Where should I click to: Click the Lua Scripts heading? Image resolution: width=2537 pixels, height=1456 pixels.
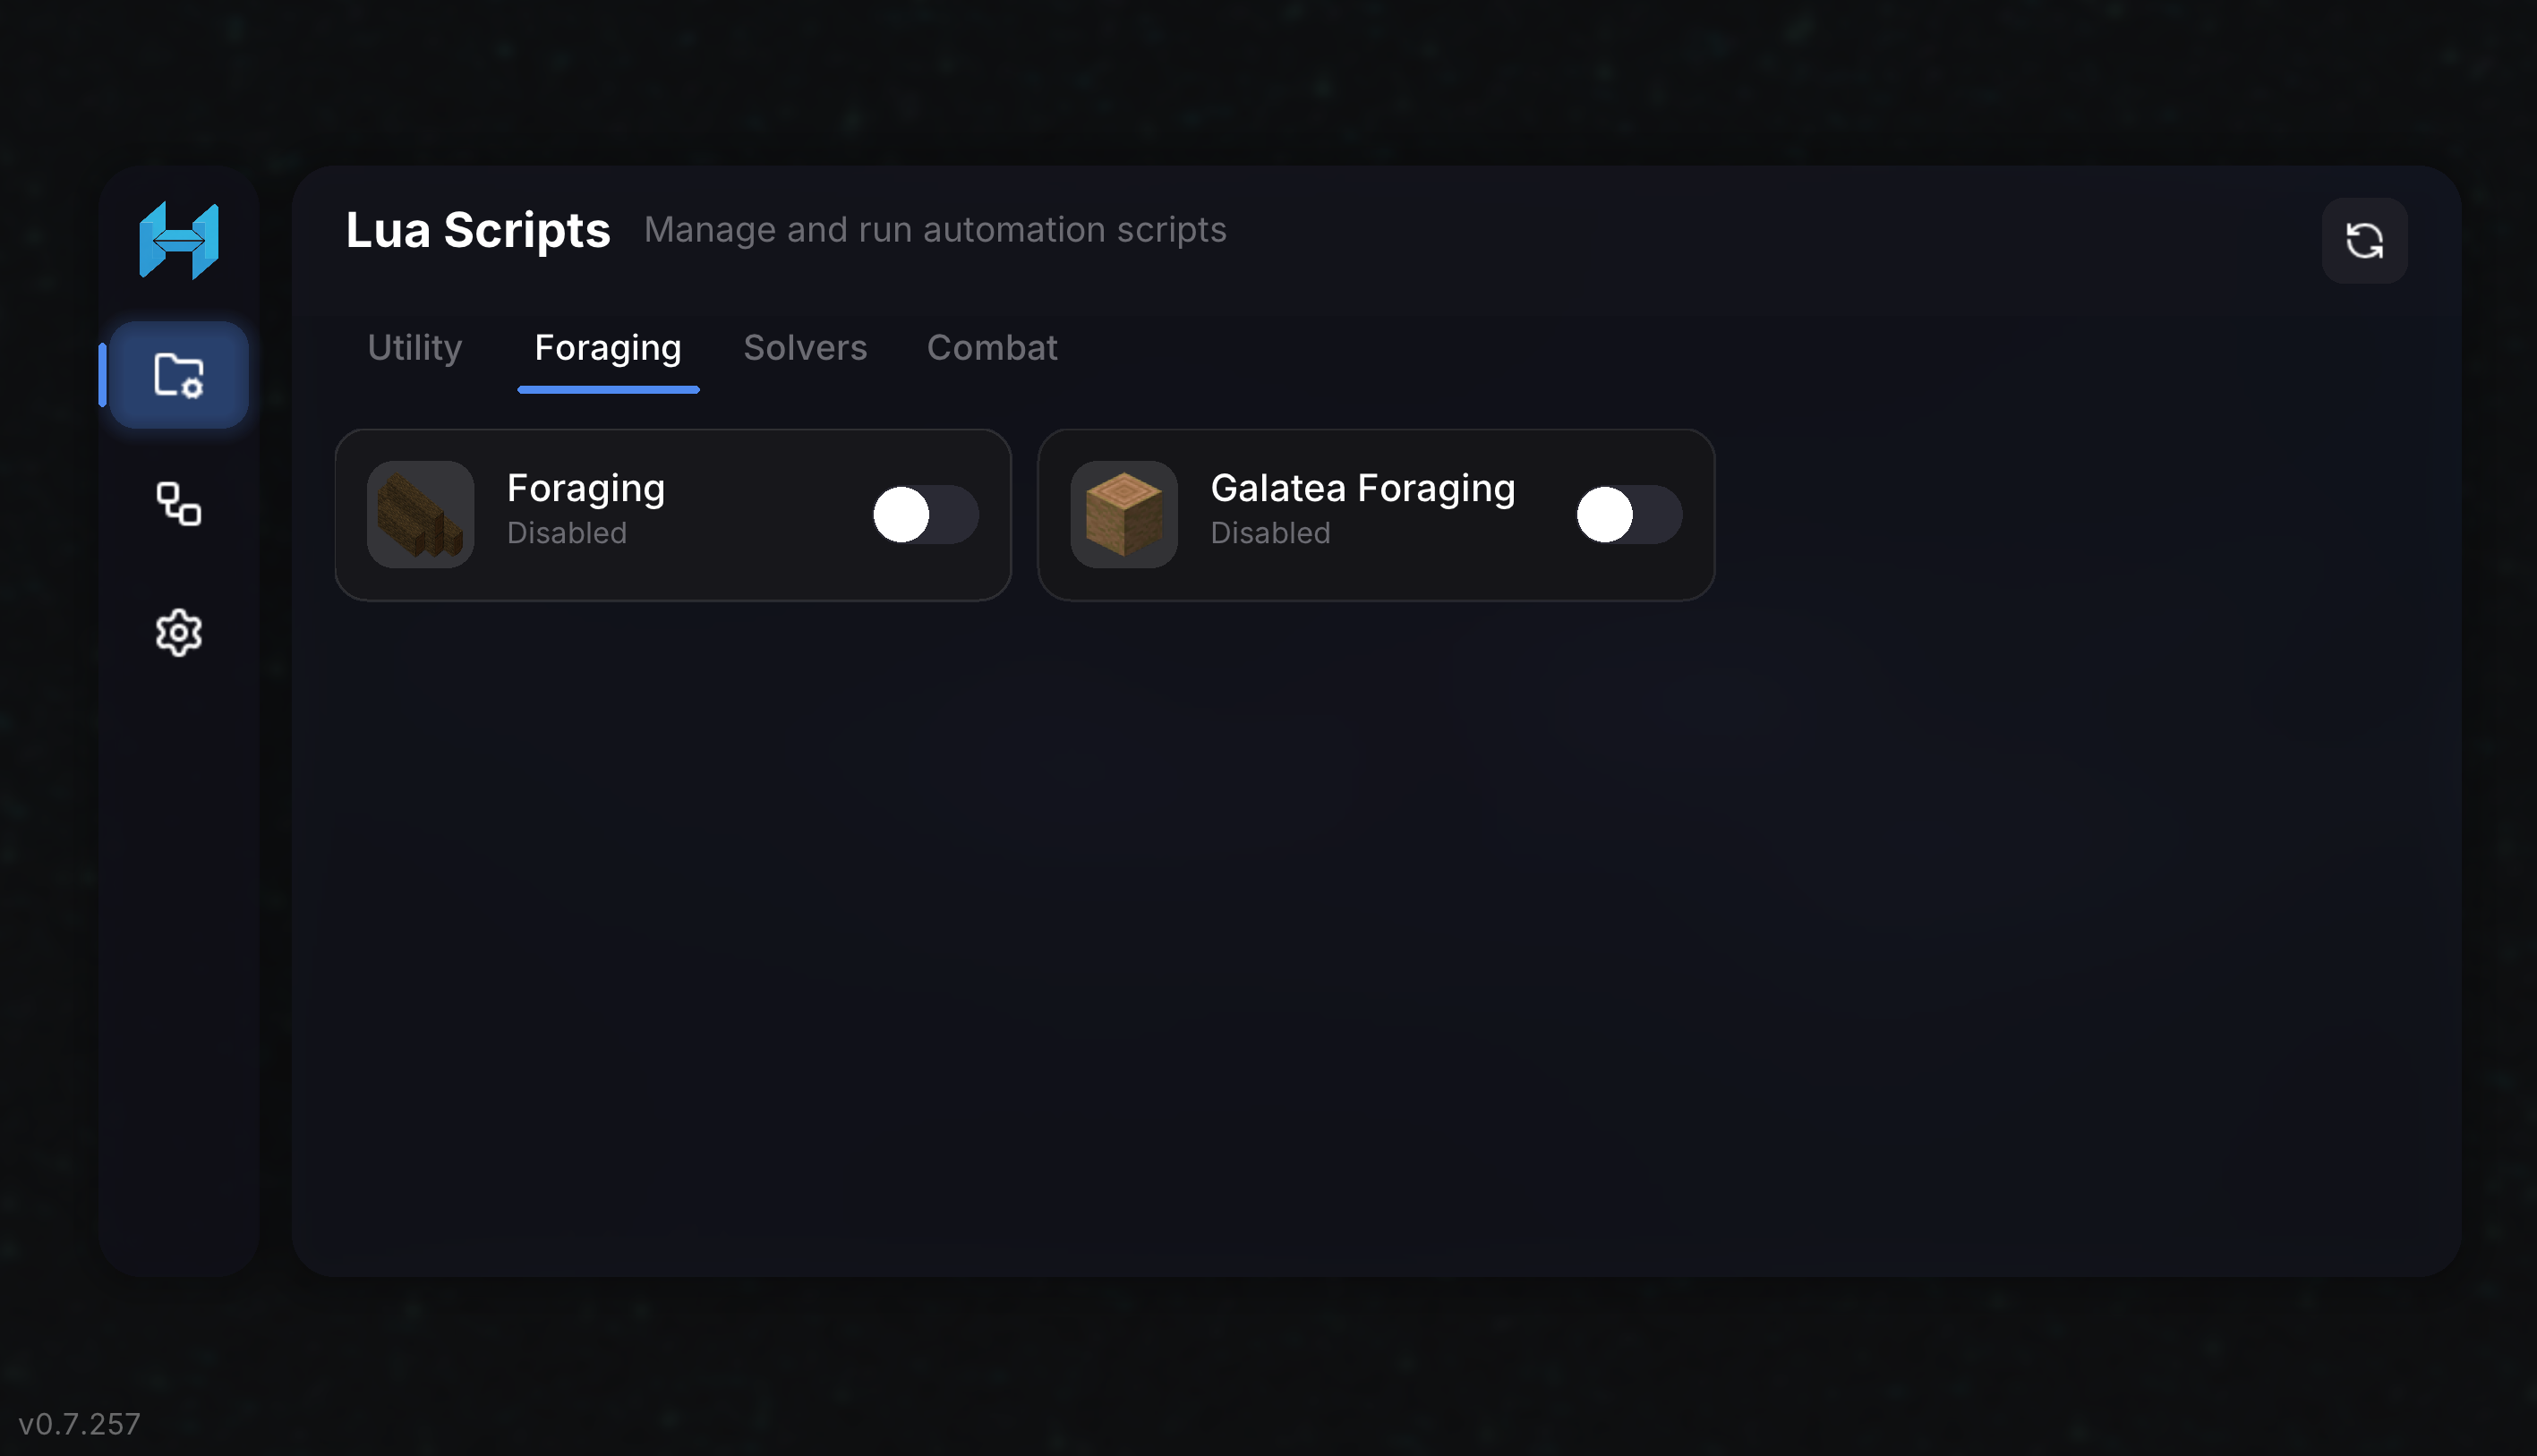tap(478, 229)
